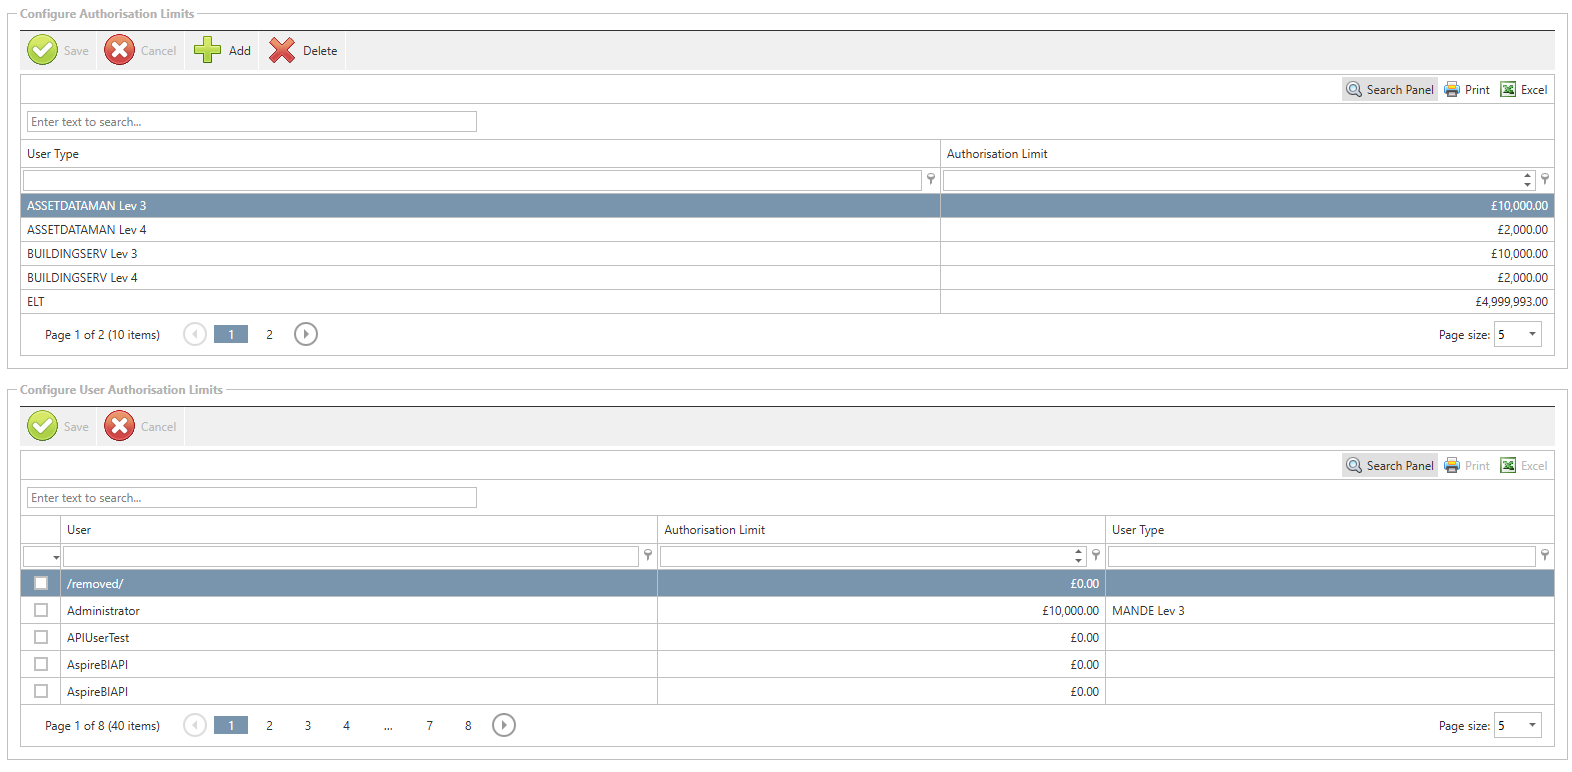The width and height of the screenshot is (1572, 772).
Task: Tick the checkbox for APIUserTest row
Action: click(x=41, y=637)
